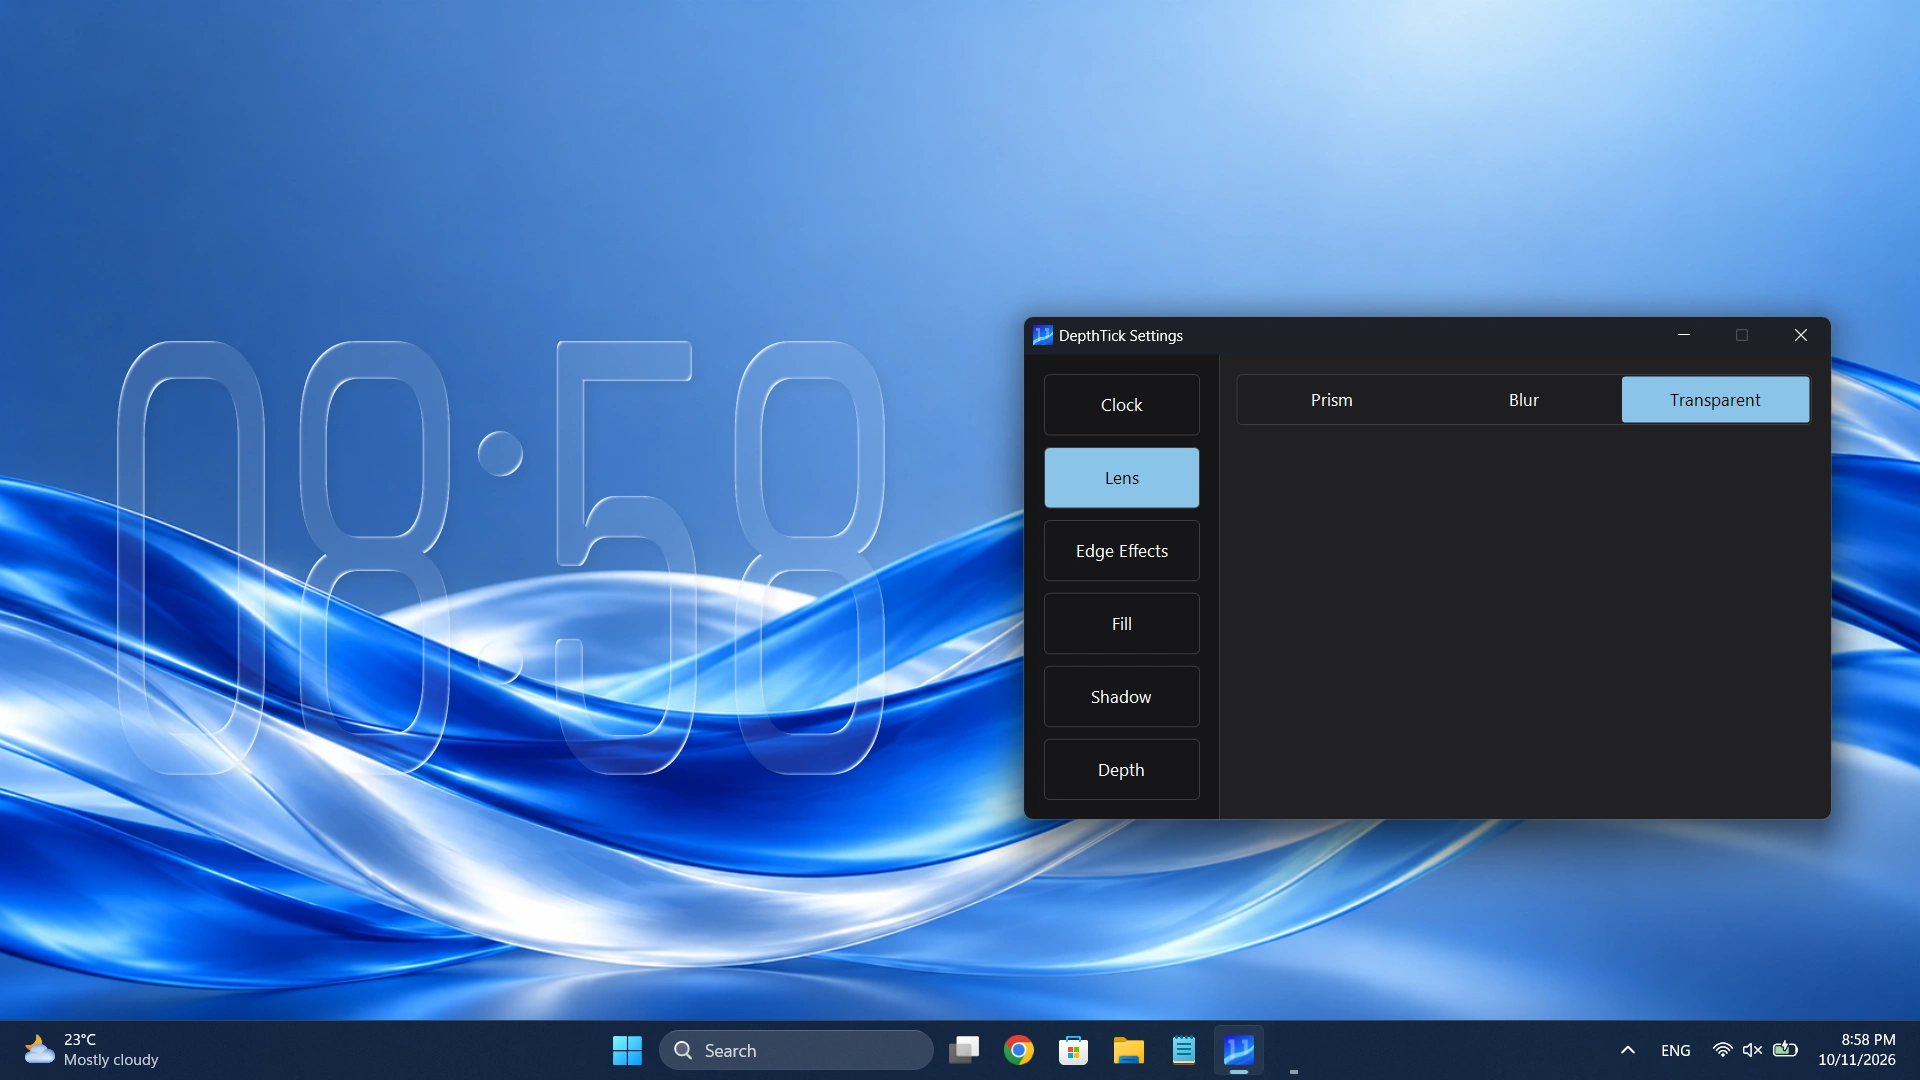Open Wi-Fi network settings in tray
1920x1080 pixels.
coord(1722,1050)
